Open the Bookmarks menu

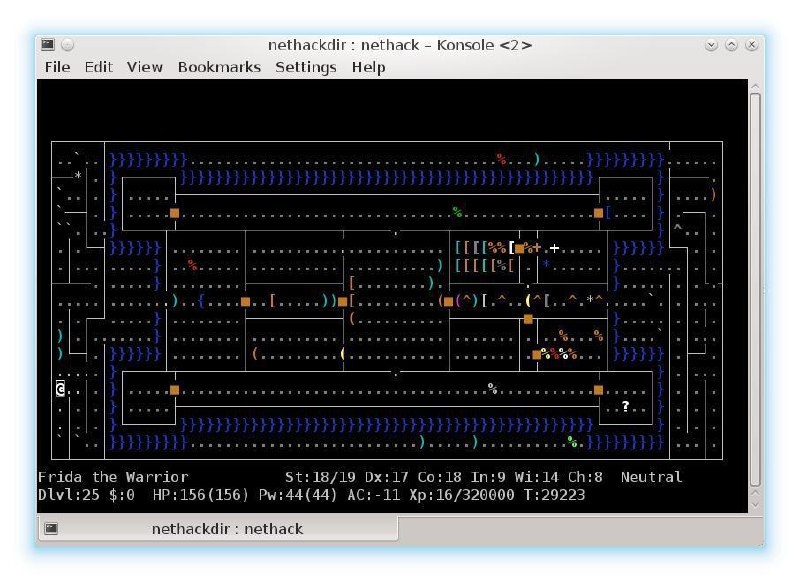219,67
